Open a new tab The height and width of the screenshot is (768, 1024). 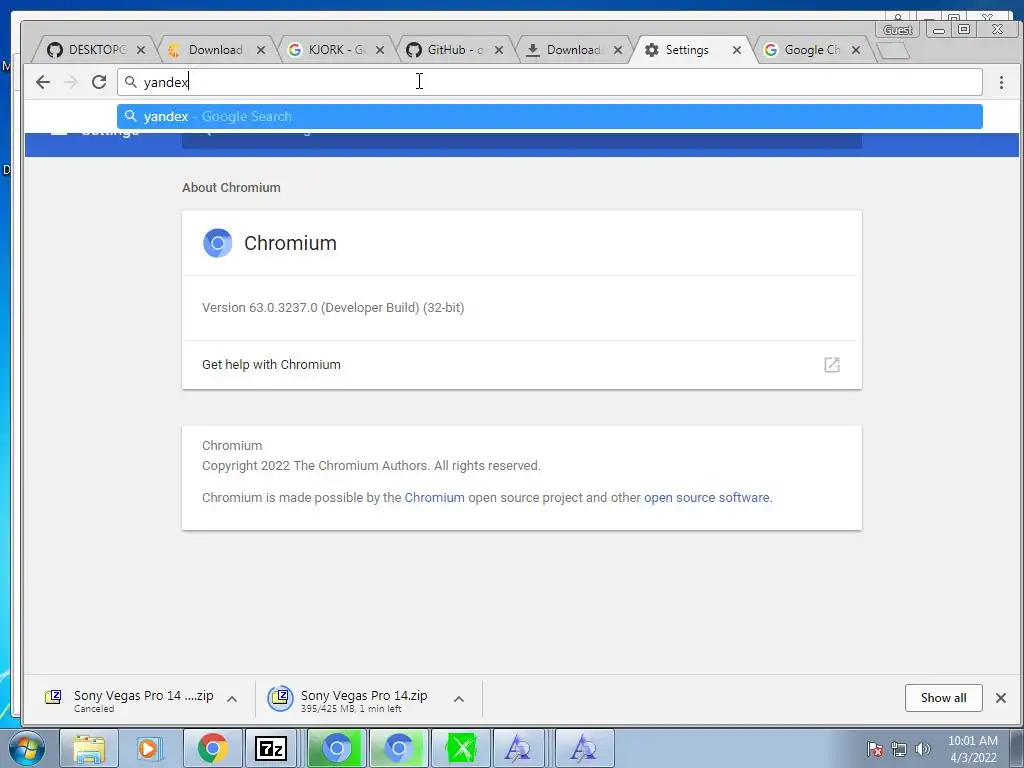tap(893, 50)
